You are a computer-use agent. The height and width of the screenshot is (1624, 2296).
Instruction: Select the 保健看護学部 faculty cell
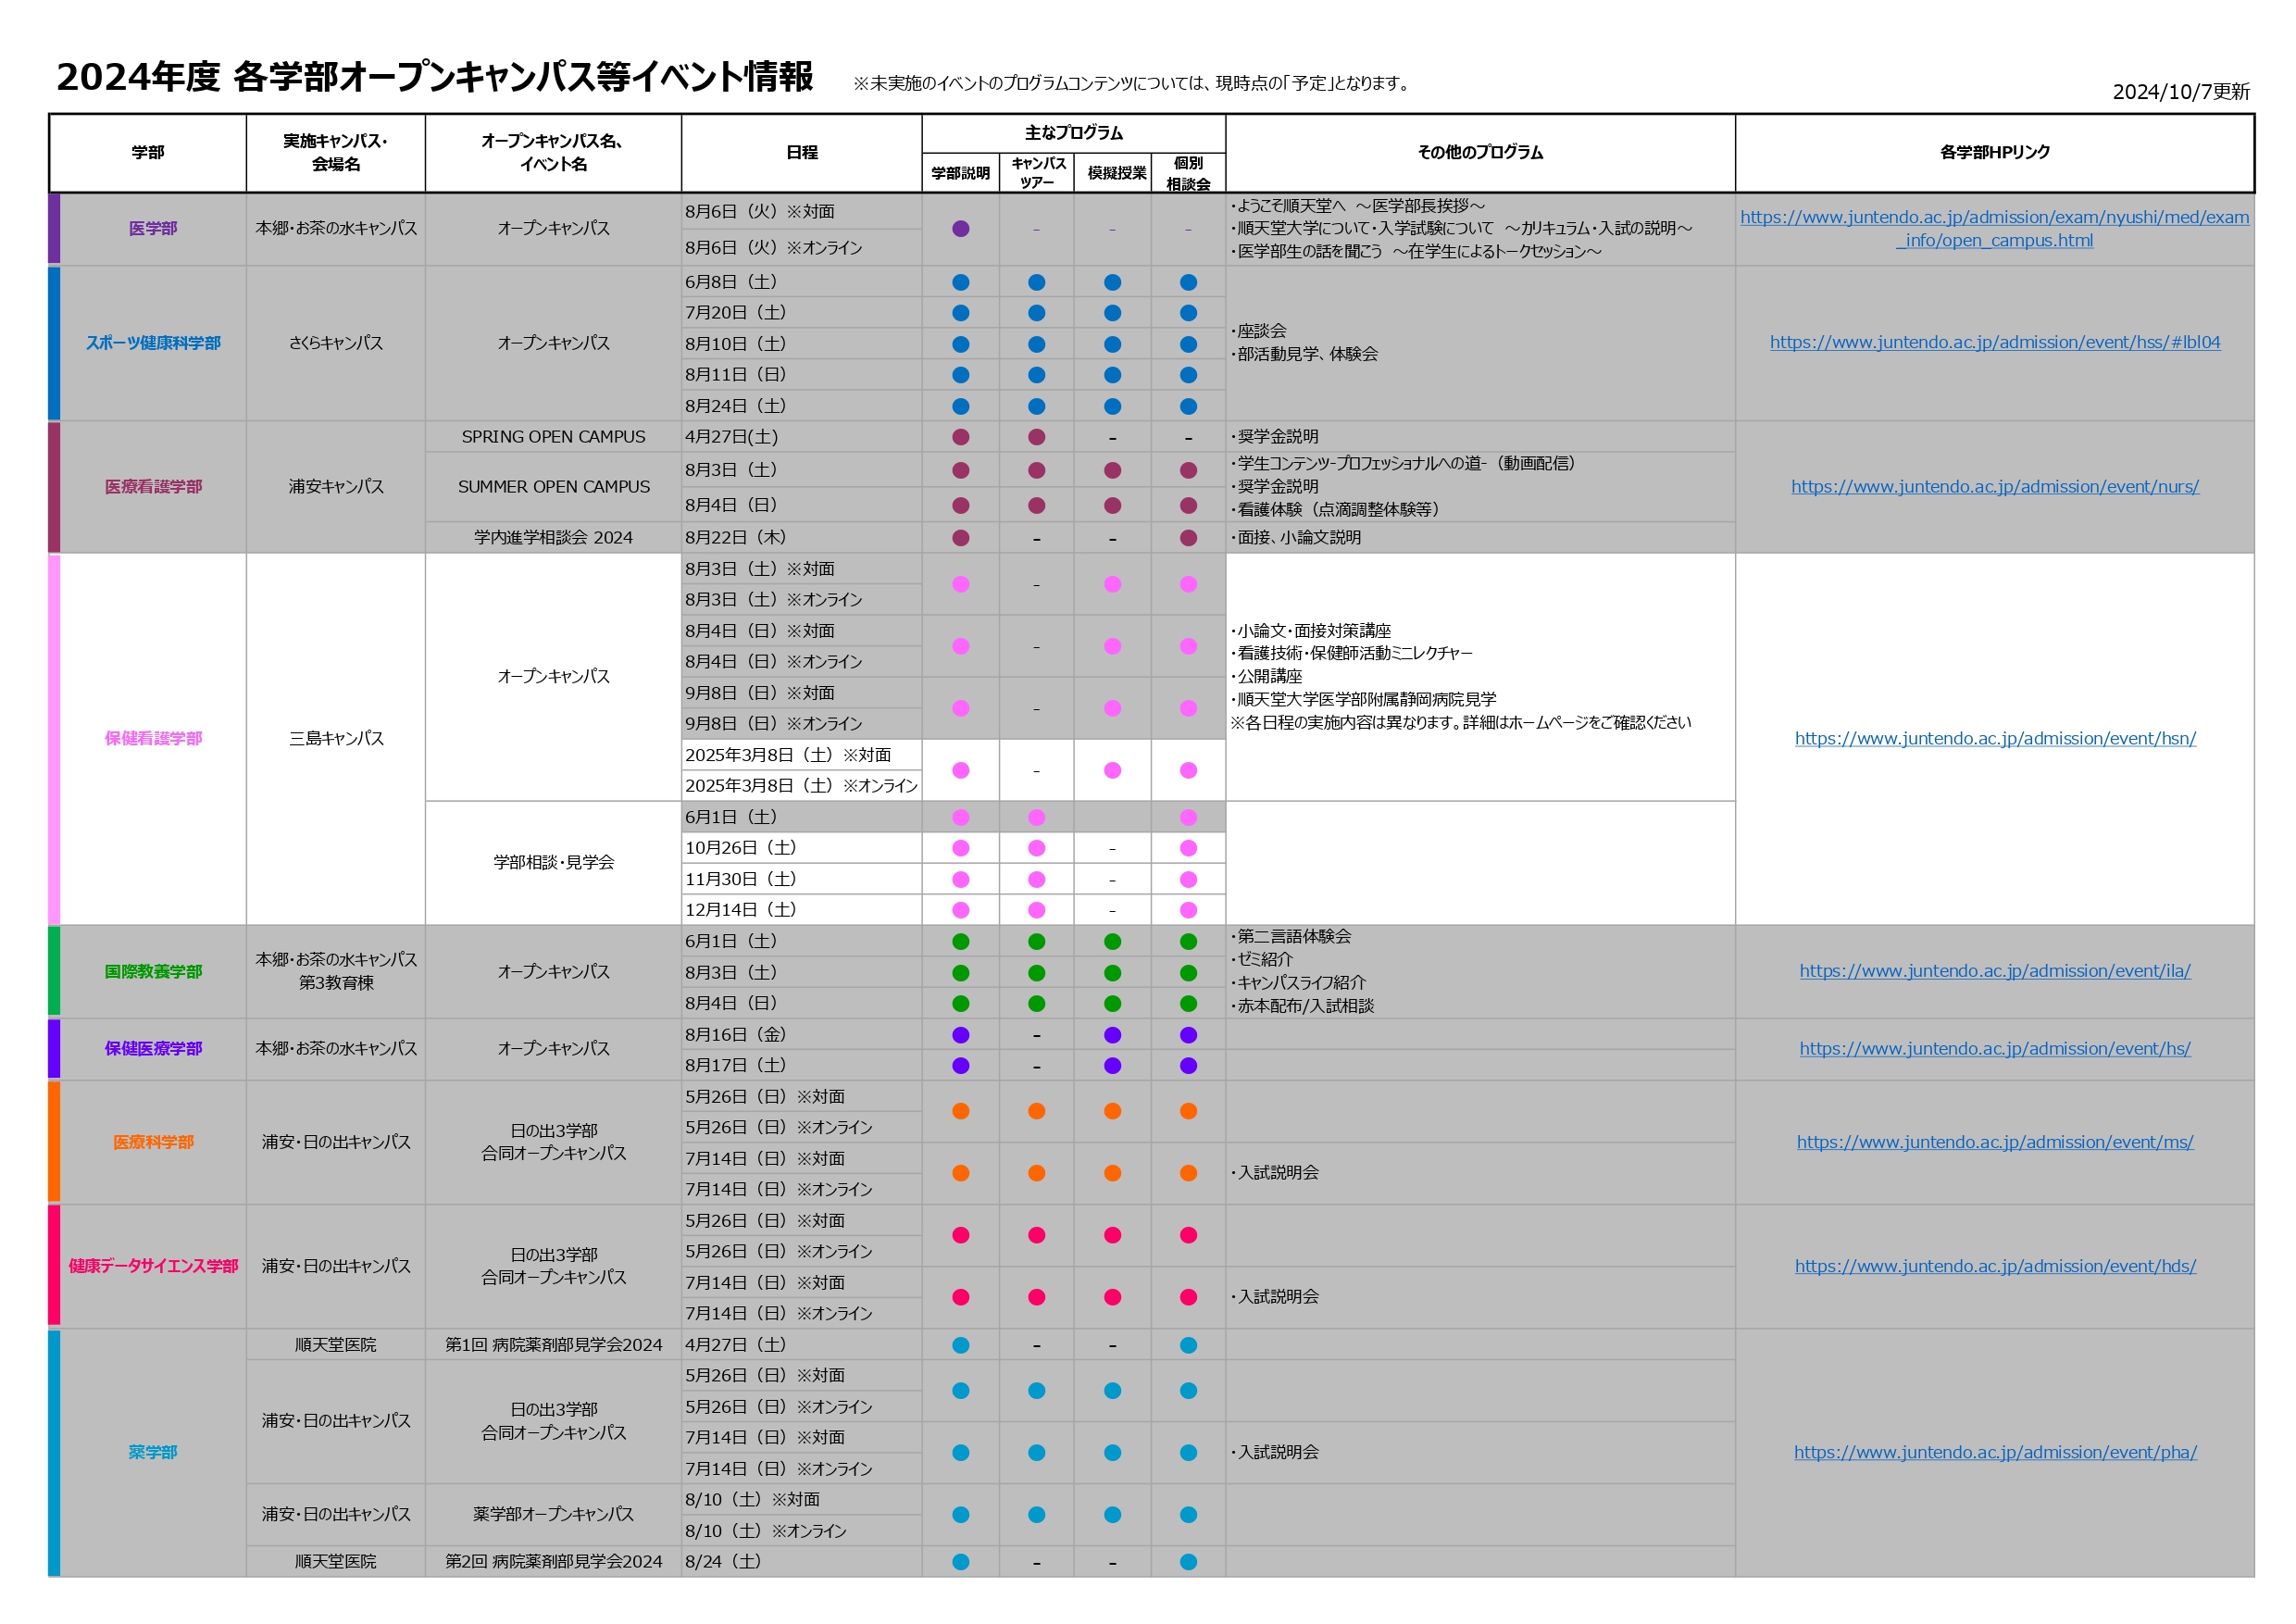(x=153, y=739)
